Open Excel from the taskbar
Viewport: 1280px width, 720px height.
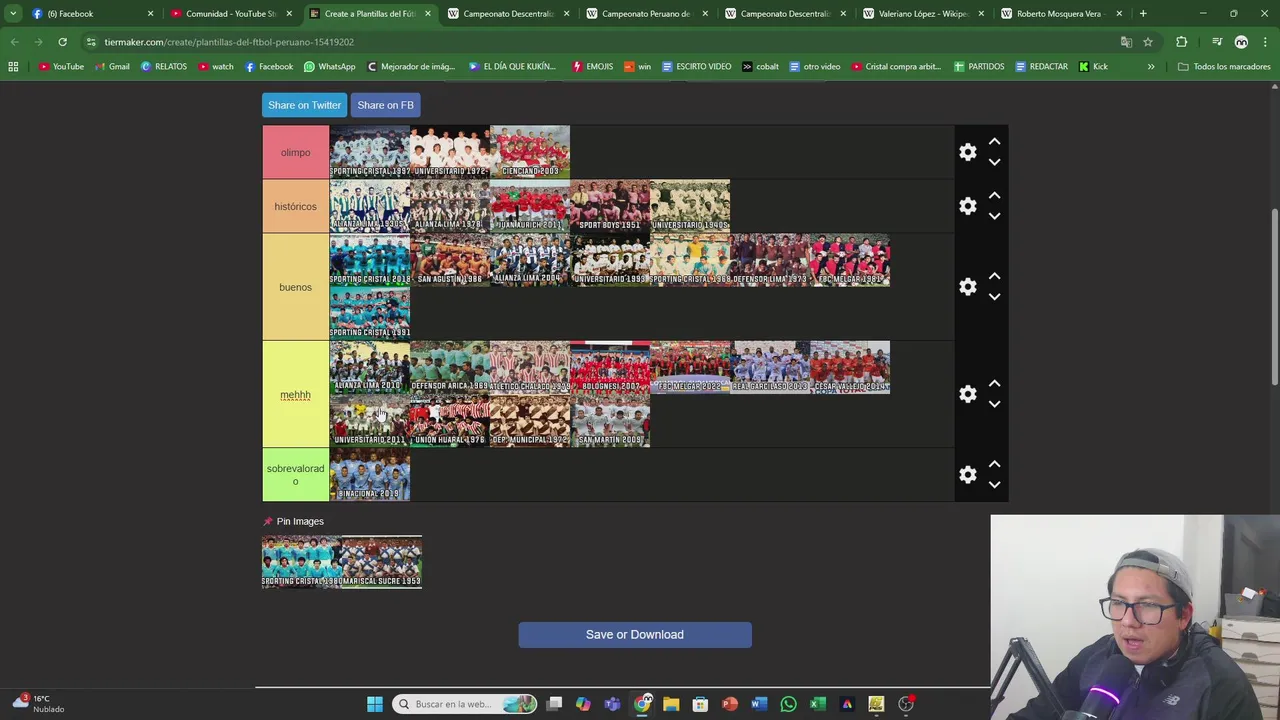coord(817,704)
